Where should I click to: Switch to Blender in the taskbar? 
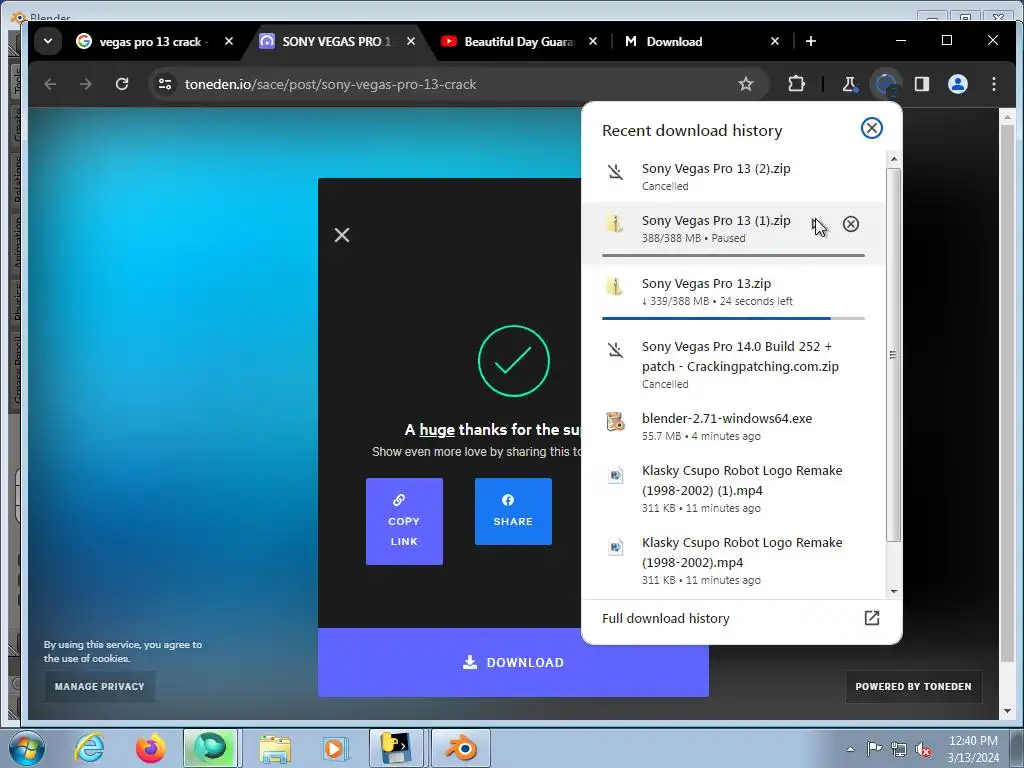pos(460,748)
